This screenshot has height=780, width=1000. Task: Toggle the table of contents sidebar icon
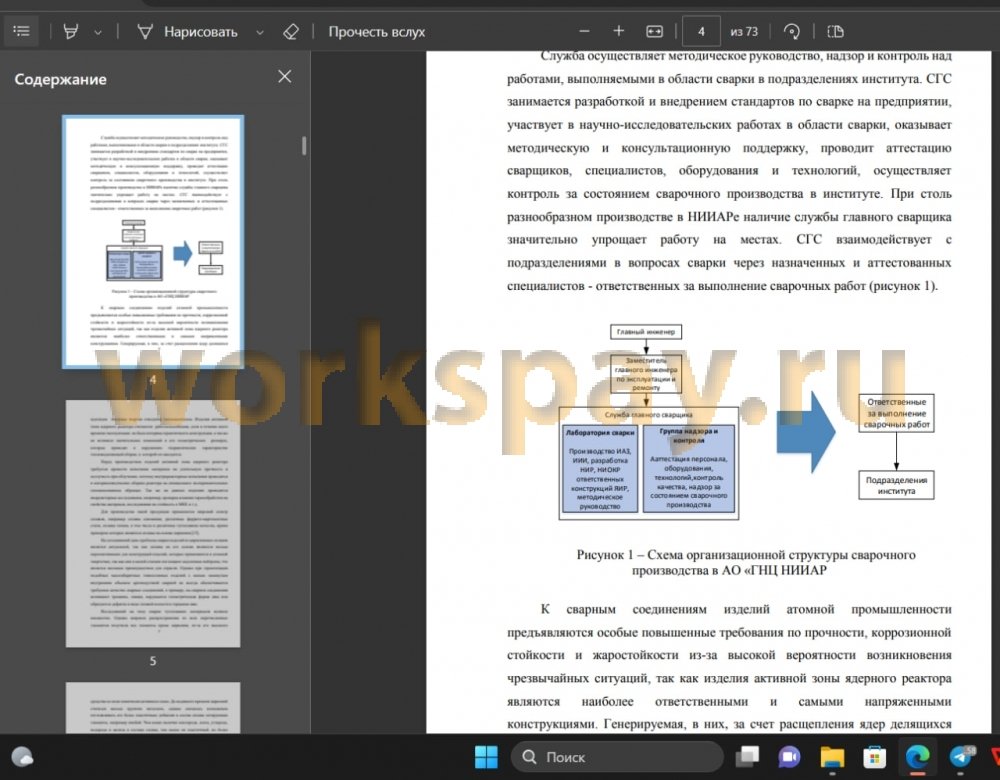click(21, 31)
